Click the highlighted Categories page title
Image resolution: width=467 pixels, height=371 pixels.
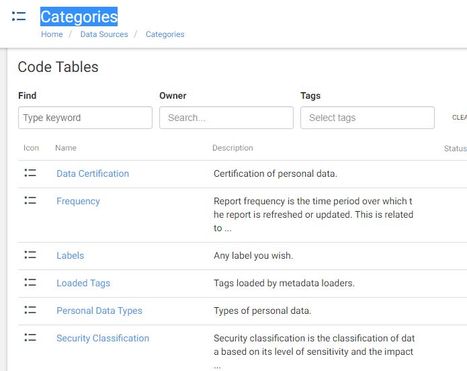point(79,17)
